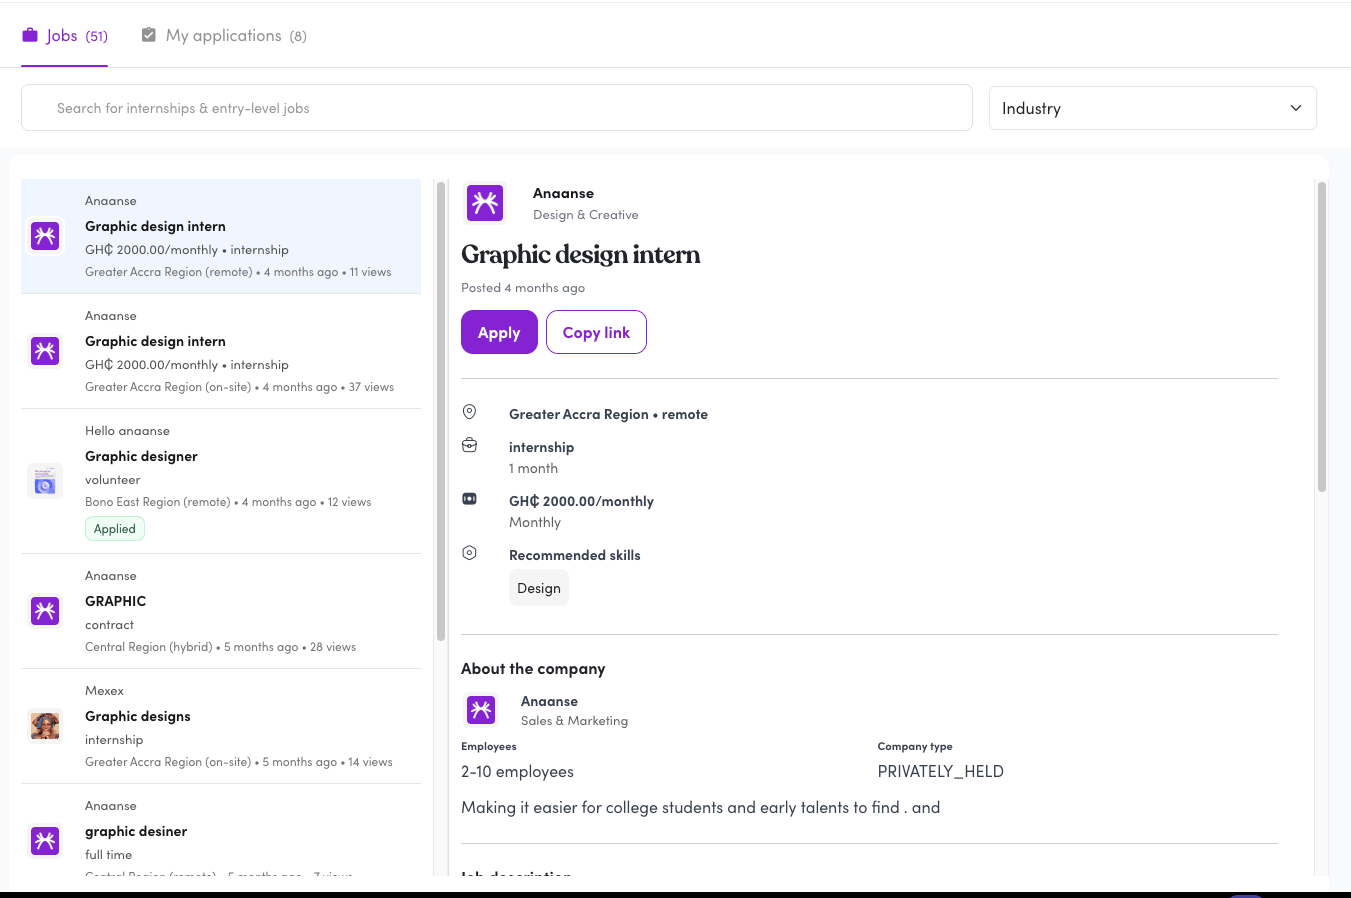Focus the internships search field

pos(496,108)
